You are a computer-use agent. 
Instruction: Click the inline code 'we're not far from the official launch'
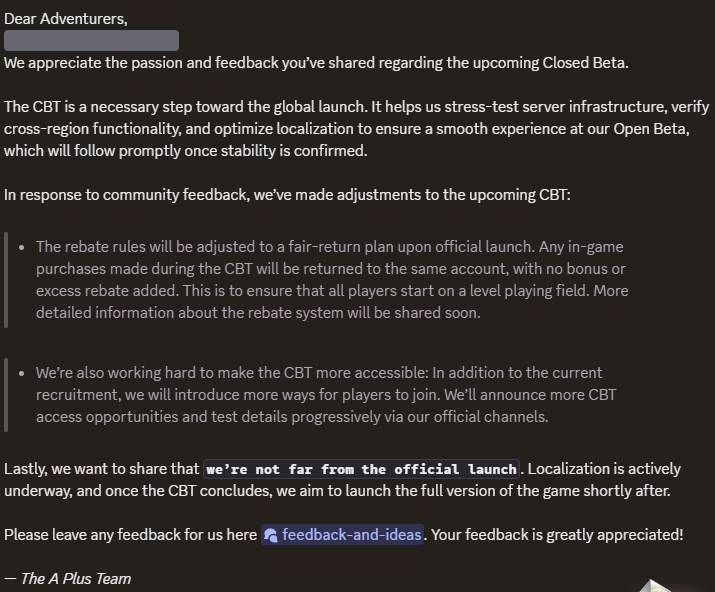pyautogui.click(x=362, y=469)
